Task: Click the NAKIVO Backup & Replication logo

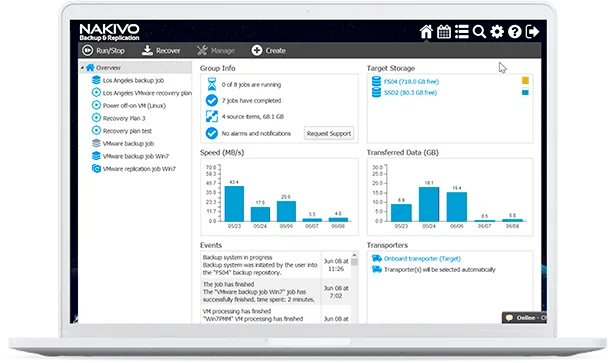Action: 109,32
